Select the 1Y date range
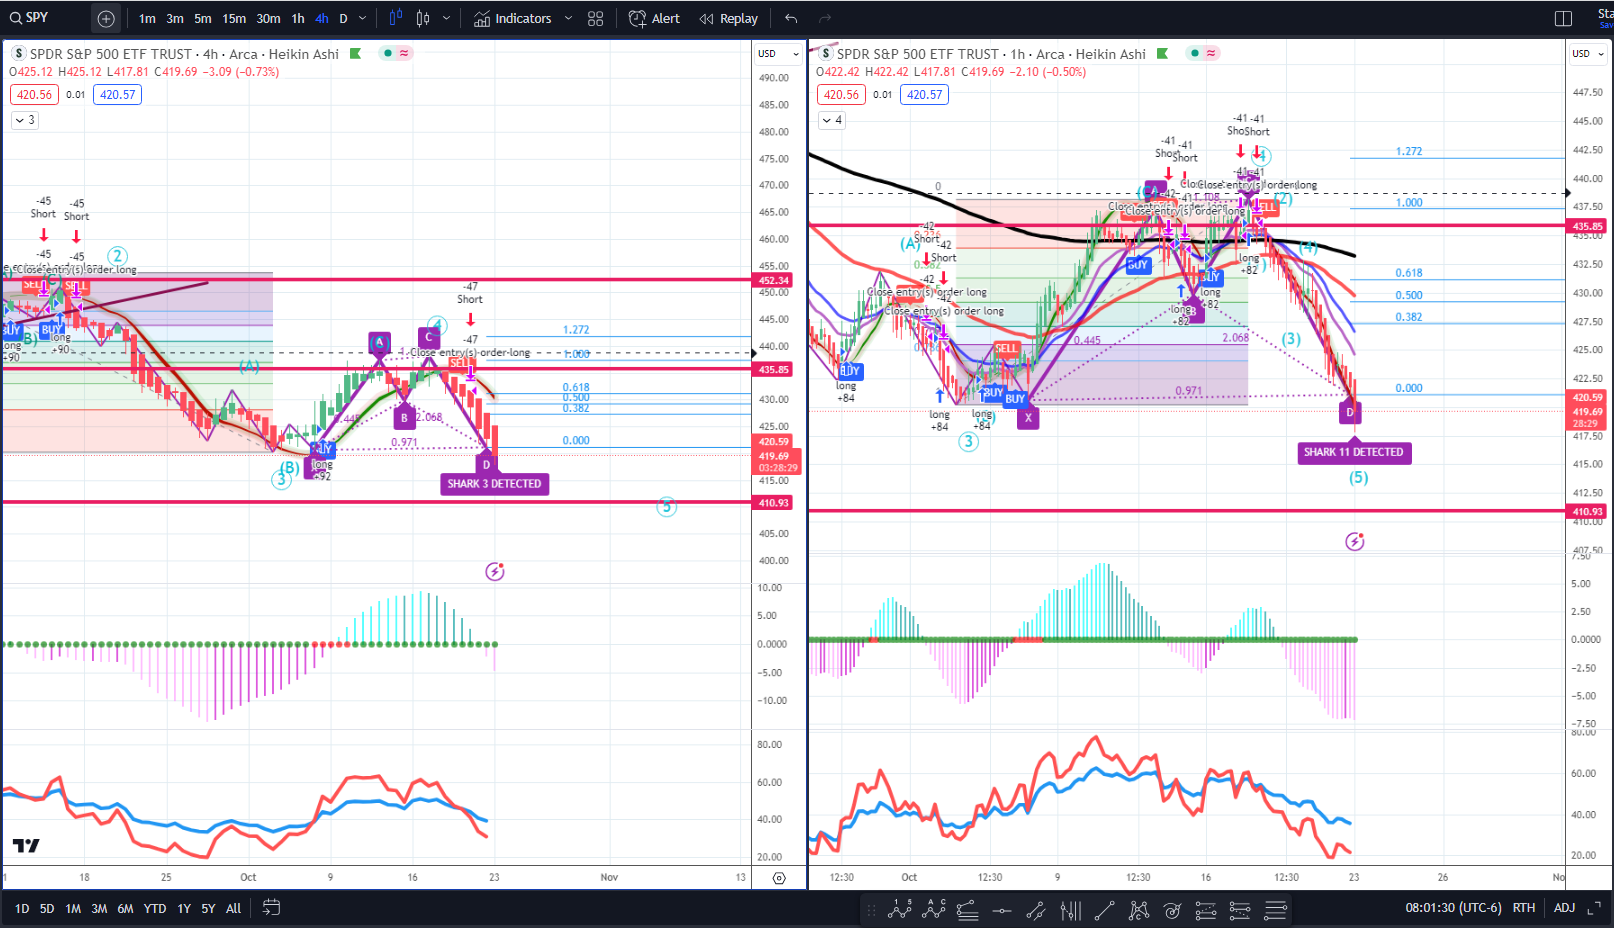 184,909
